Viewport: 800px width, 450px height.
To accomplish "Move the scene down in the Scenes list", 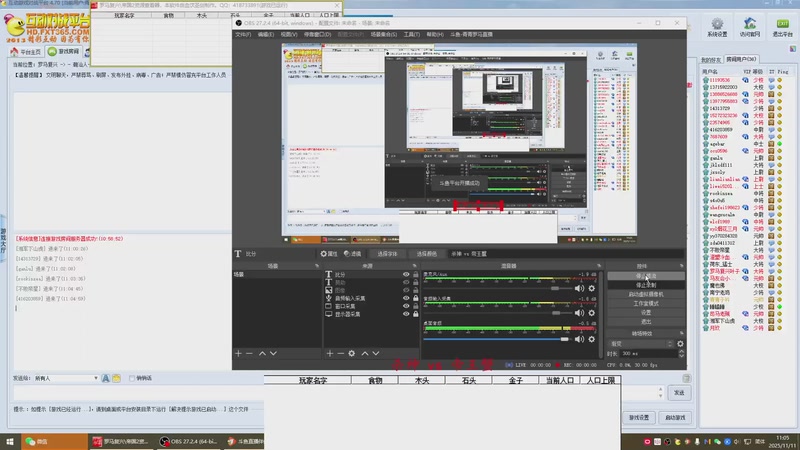I will point(273,353).
